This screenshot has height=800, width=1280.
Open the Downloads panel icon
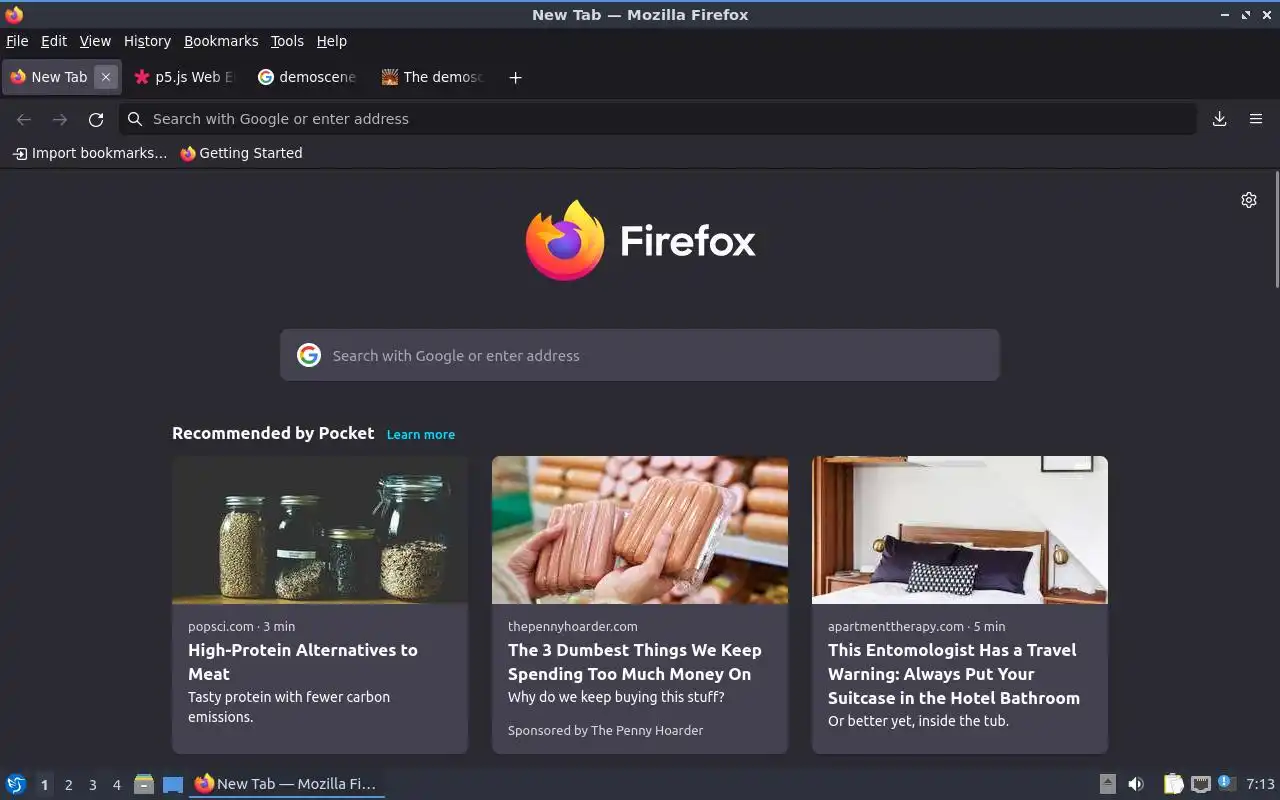click(x=1220, y=119)
